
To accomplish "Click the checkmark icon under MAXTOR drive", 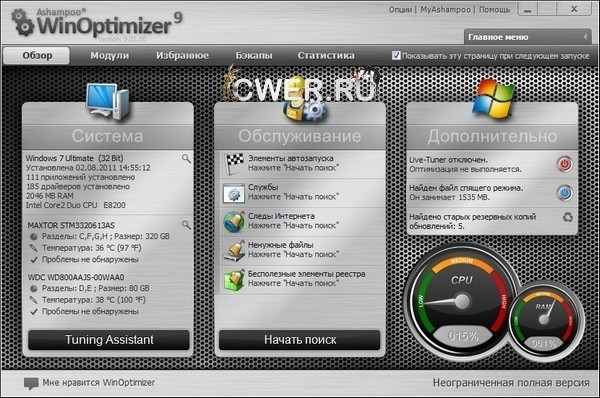I will click(x=34, y=260).
